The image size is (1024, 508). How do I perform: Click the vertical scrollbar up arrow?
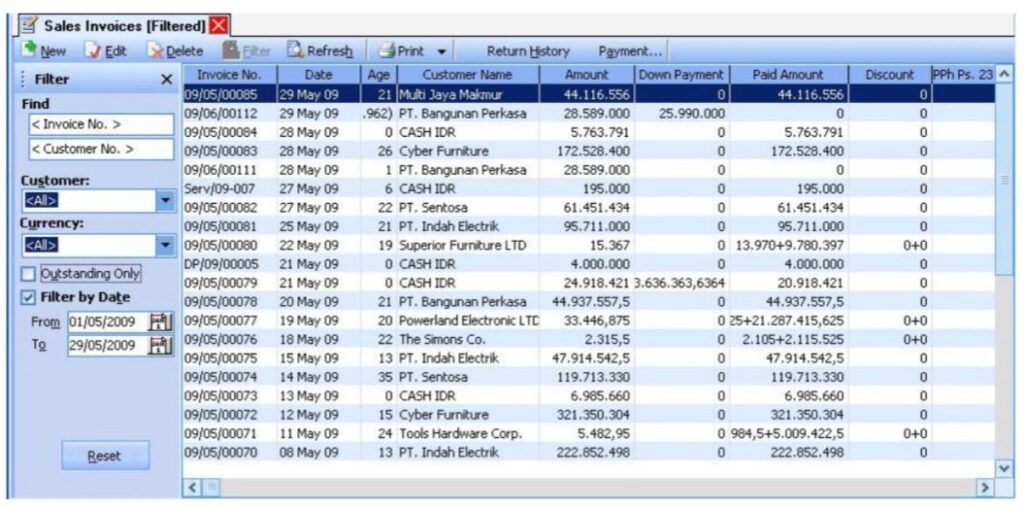pyautogui.click(x=1004, y=74)
